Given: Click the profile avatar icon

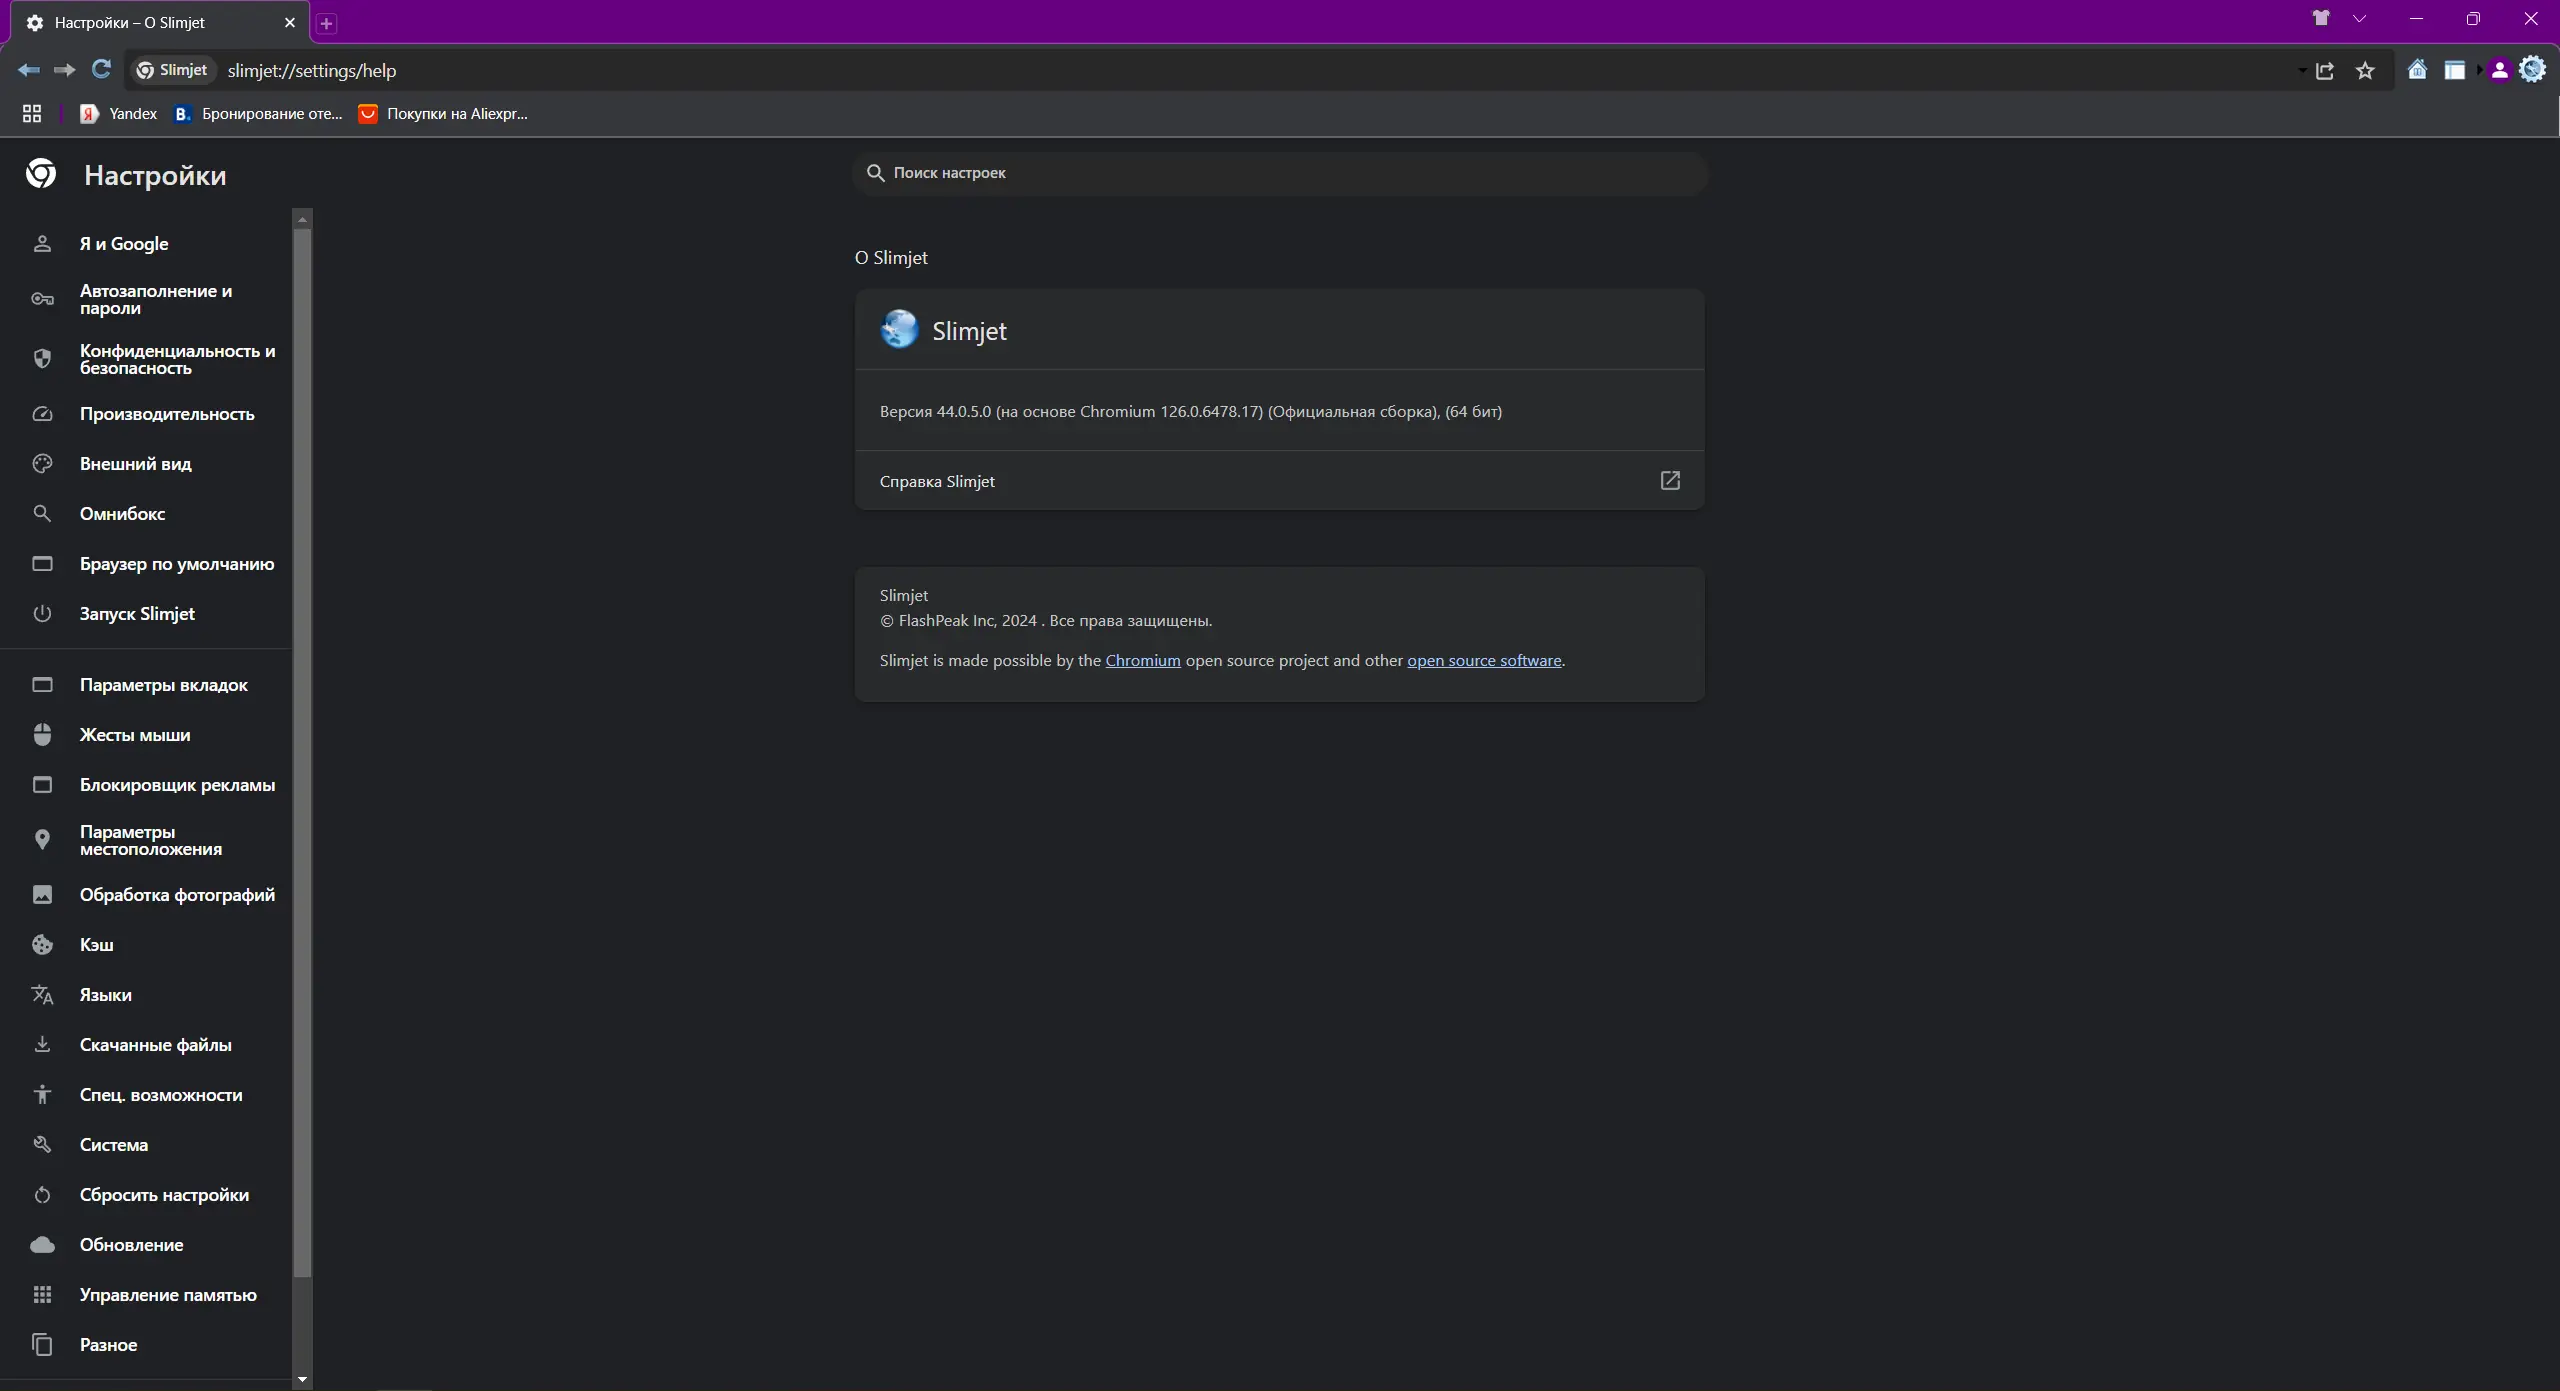Looking at the screenshot, I should click(2500, 70).
